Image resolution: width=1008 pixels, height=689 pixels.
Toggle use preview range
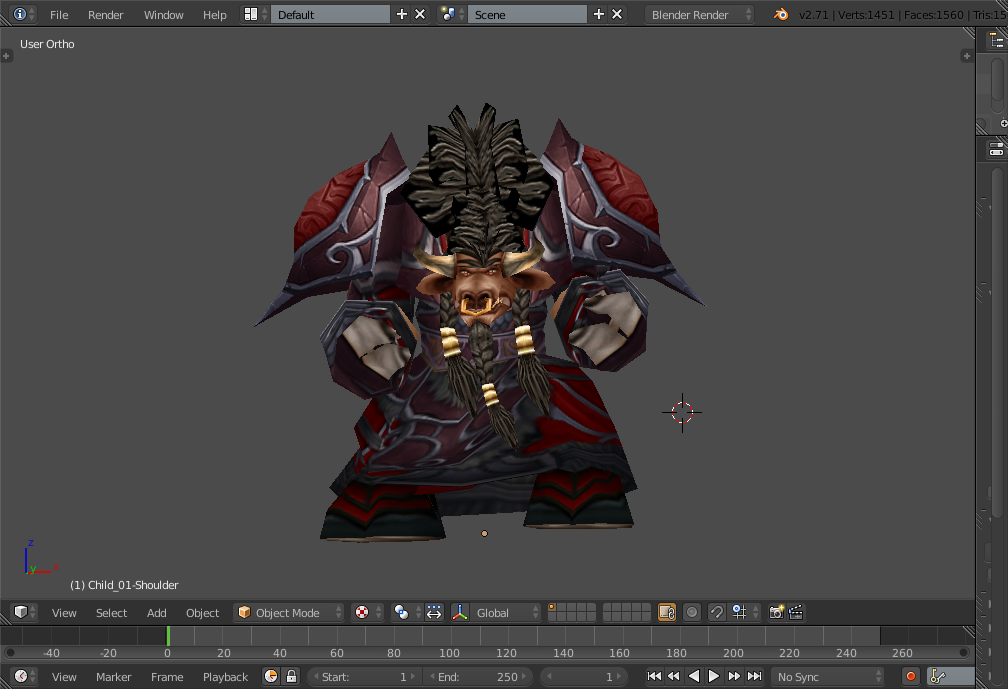(x=271, y=676)
